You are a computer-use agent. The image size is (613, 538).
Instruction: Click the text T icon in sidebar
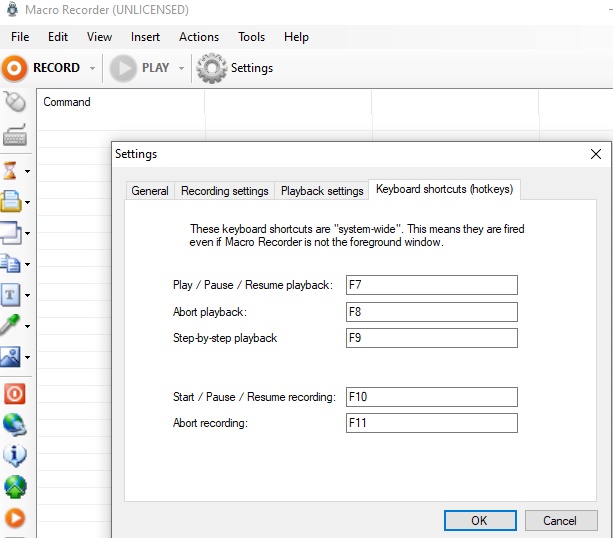click(11, 295)
